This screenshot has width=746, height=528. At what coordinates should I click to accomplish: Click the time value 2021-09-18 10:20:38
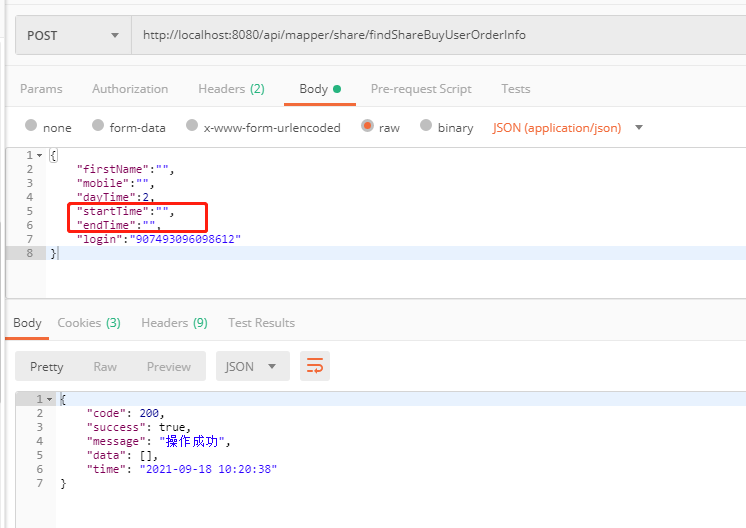pyautogui.click(x=208, y=469)
